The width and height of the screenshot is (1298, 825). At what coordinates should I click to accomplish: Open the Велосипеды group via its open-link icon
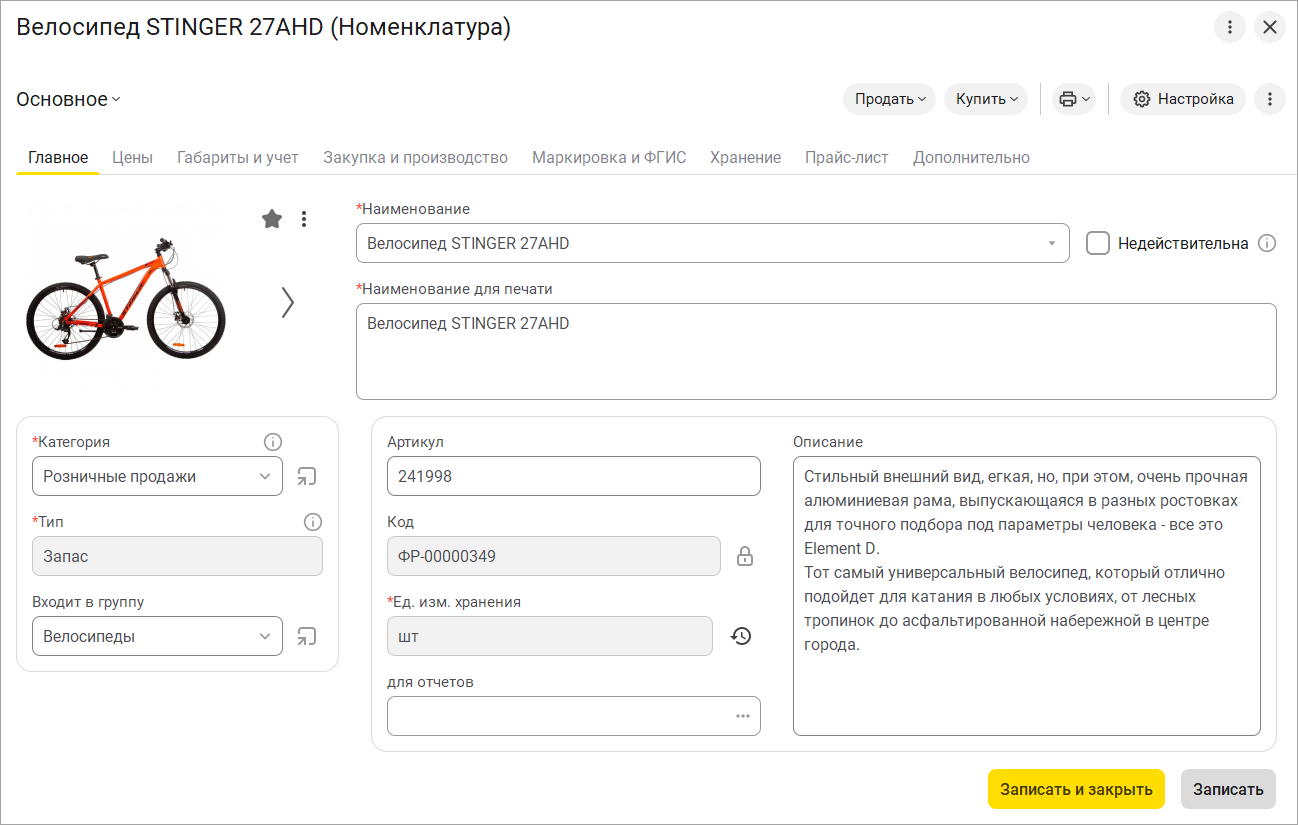pyautogui.click(x=307, y=637)
